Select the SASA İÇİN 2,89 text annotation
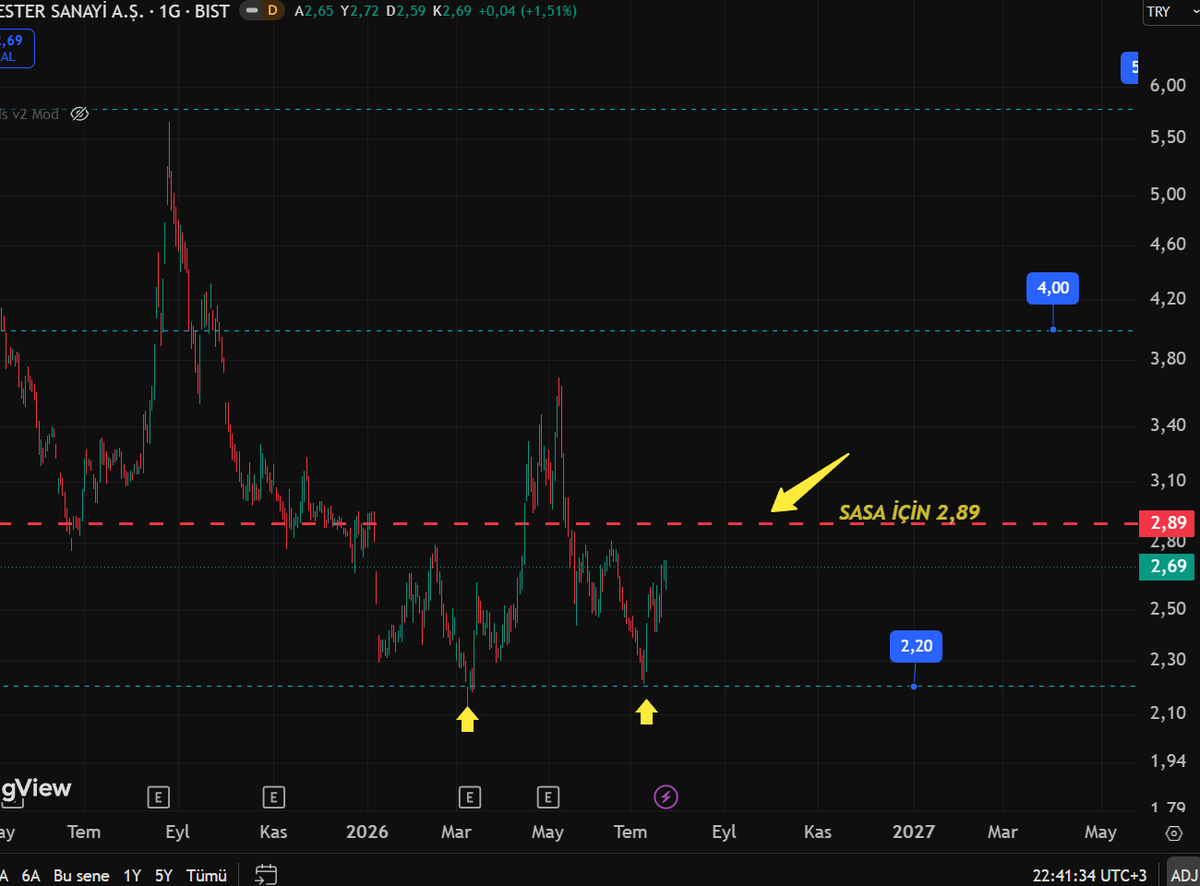The width and height of the screenshot is (1200, 886). coord(909,512)
